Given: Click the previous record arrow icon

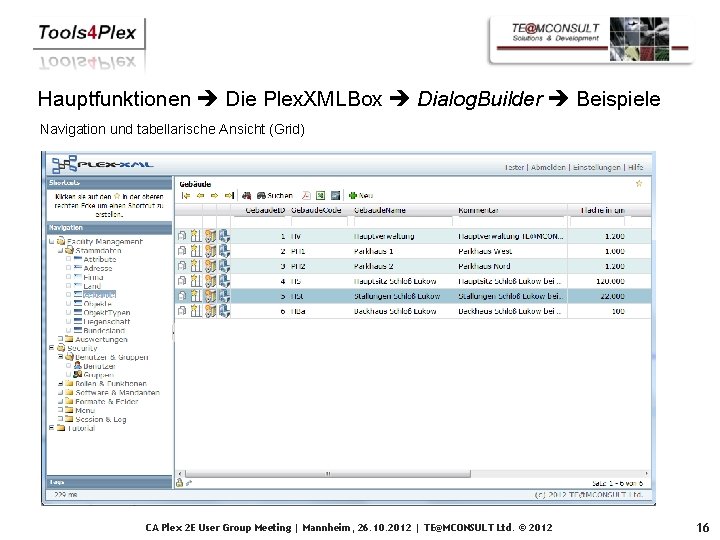Looking at the screenshot, I should (x=200, y=196).
